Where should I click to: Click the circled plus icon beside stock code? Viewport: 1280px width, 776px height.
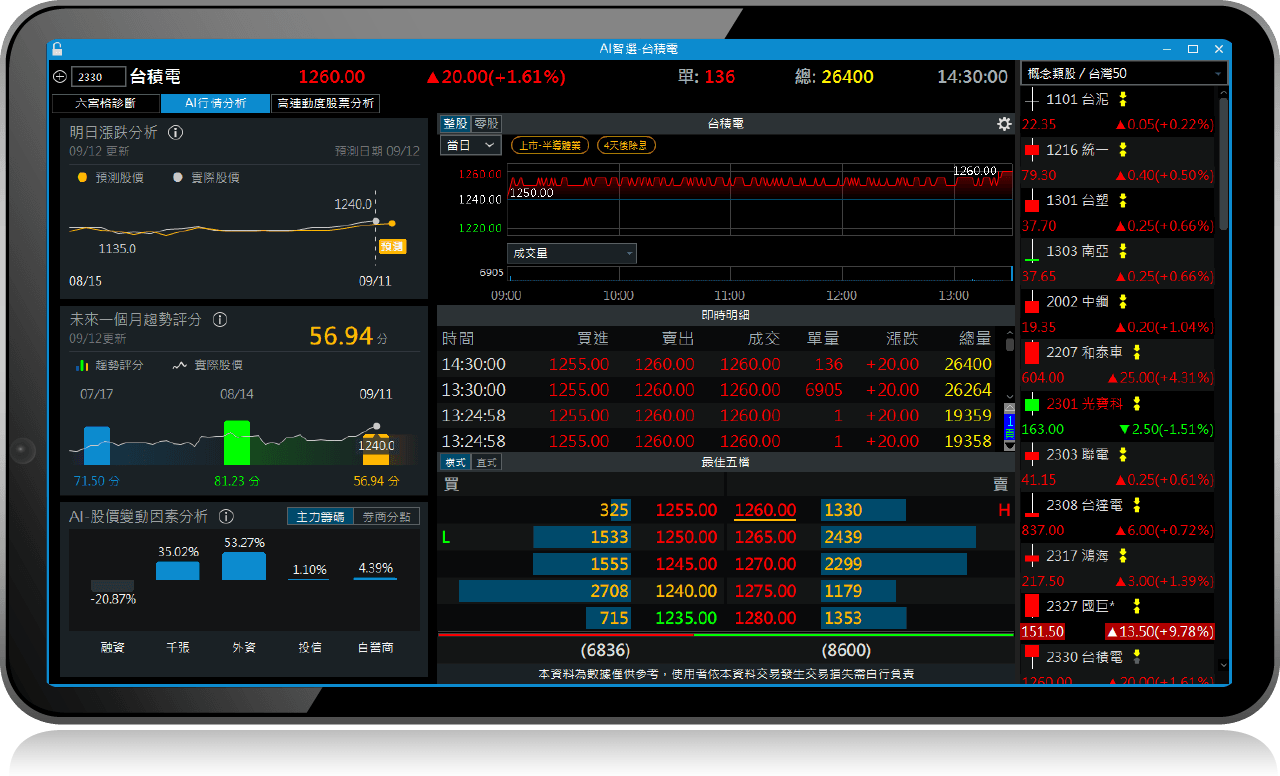(59, 77)
